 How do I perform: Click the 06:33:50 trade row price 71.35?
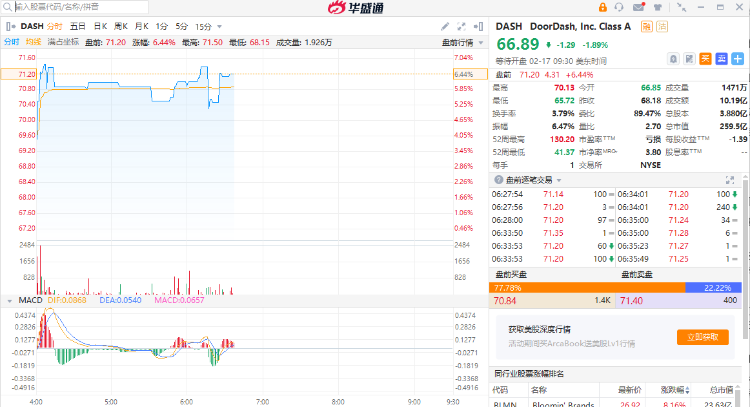(553, 233)
